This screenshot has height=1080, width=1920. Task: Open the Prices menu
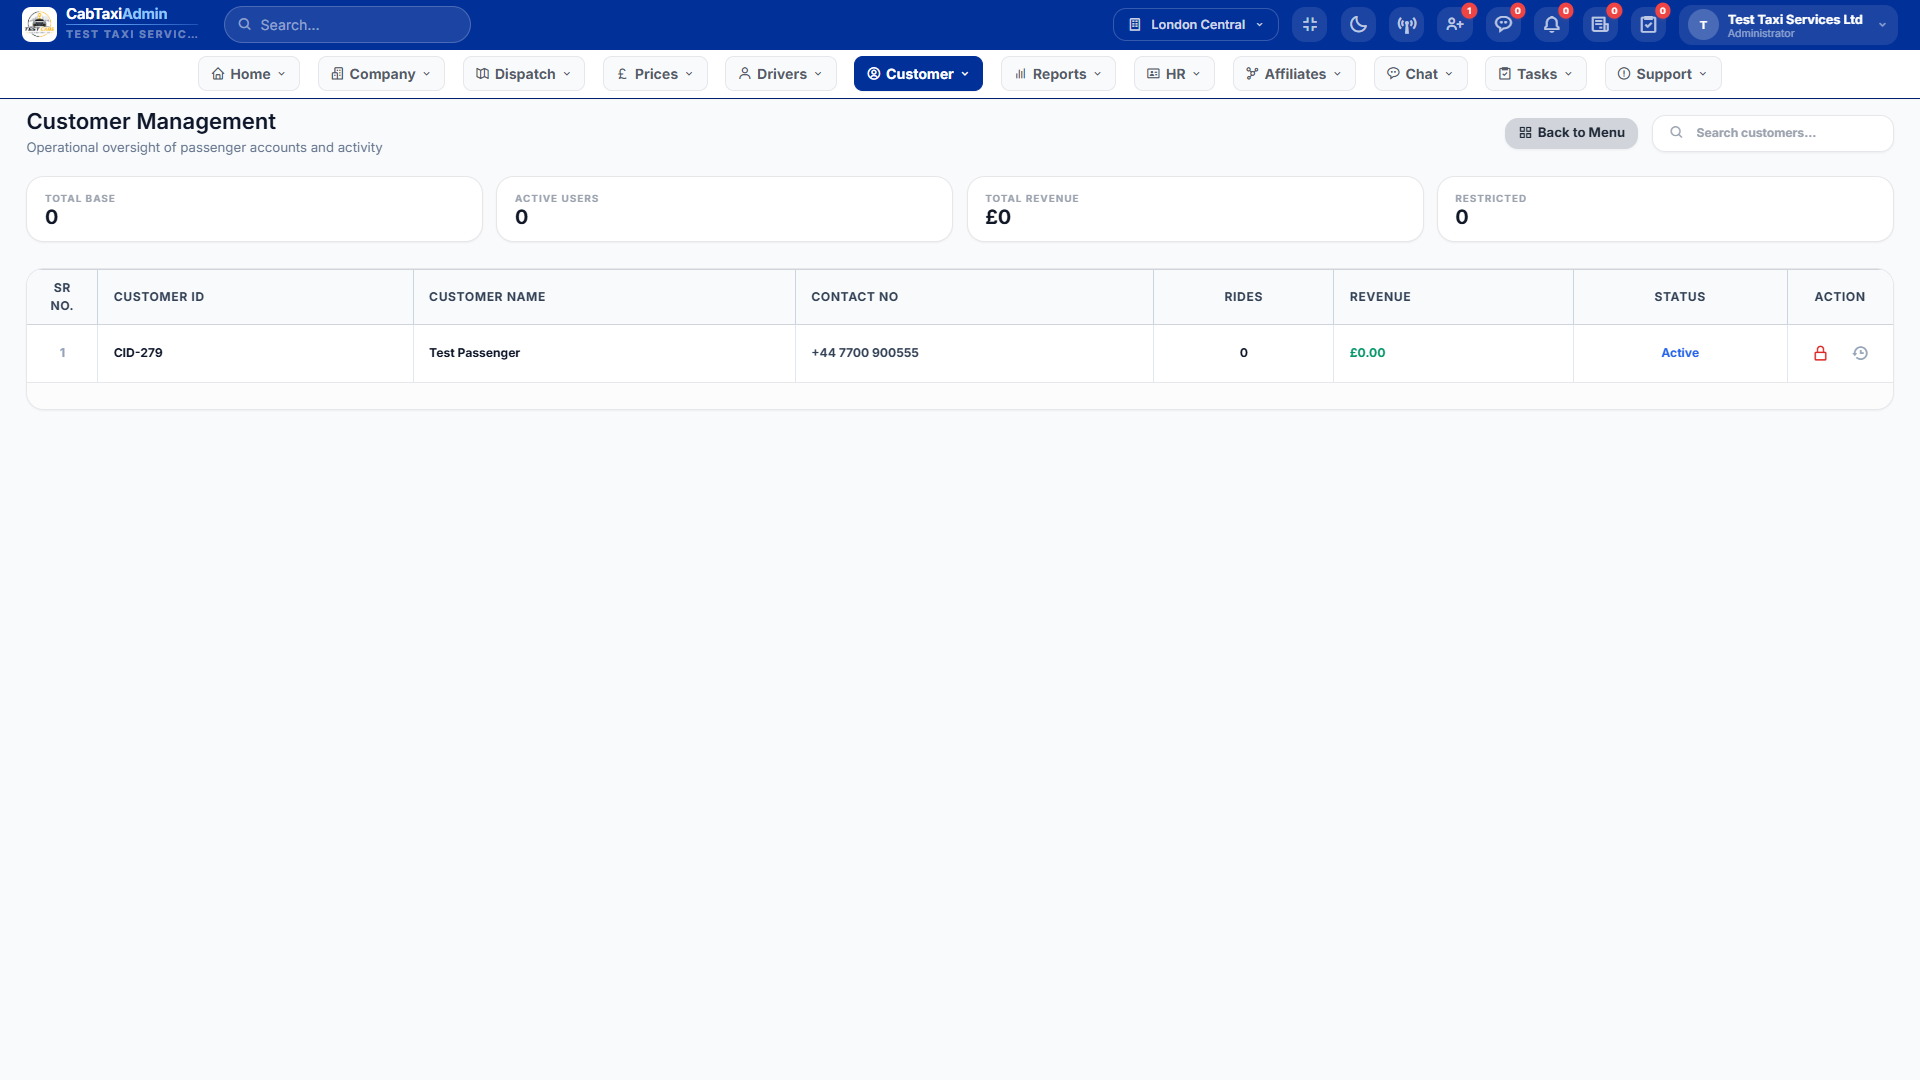[655, 74]
